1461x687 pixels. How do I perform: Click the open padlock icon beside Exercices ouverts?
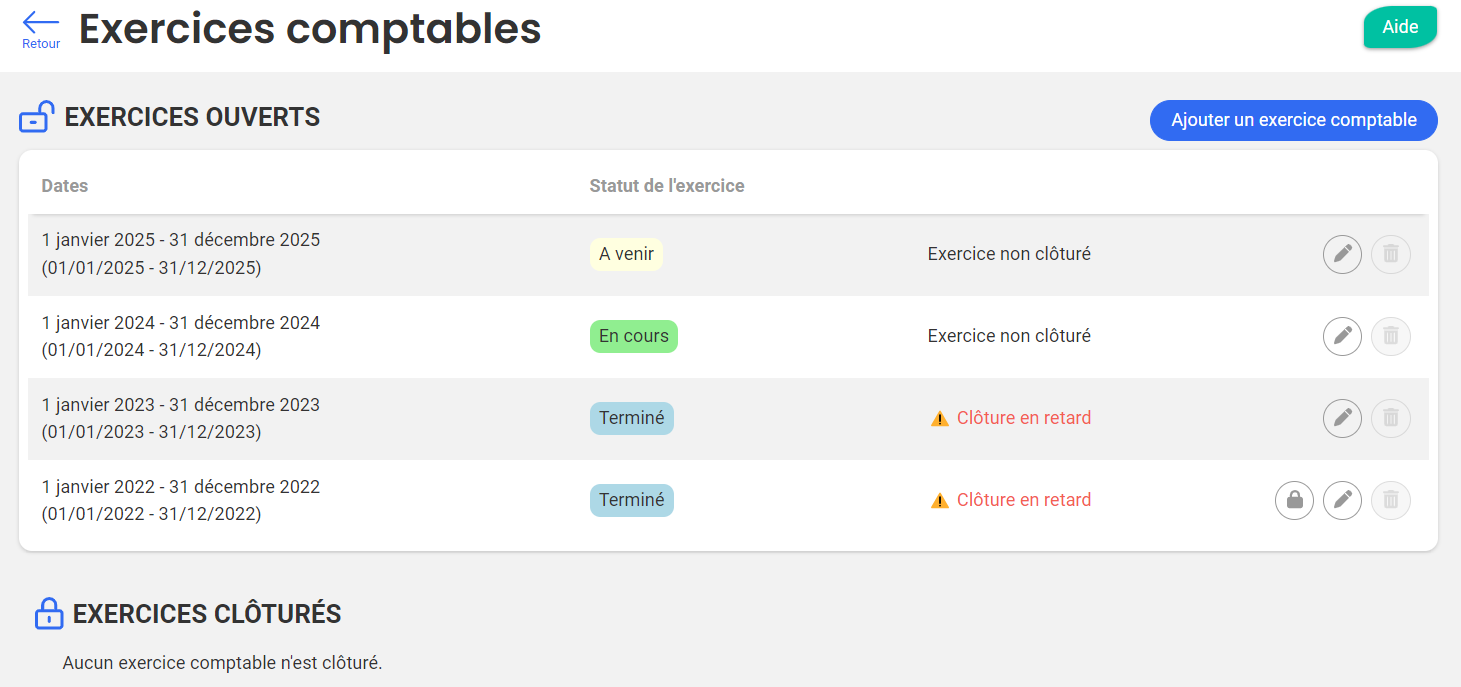click(37, 117)
